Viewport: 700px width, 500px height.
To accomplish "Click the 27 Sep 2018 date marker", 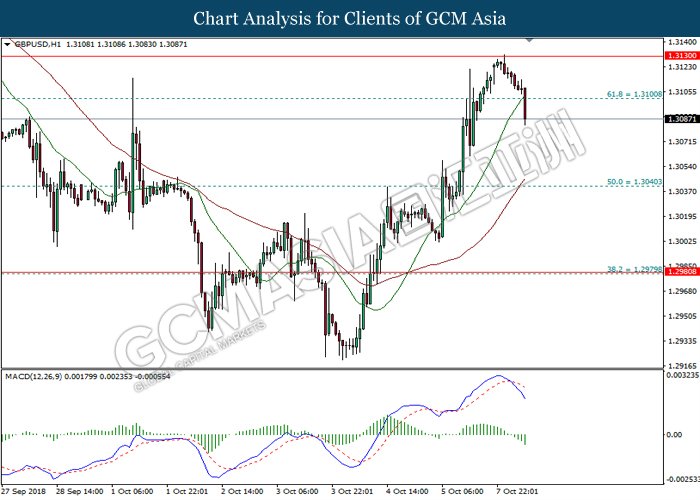I will click(24, 491).
